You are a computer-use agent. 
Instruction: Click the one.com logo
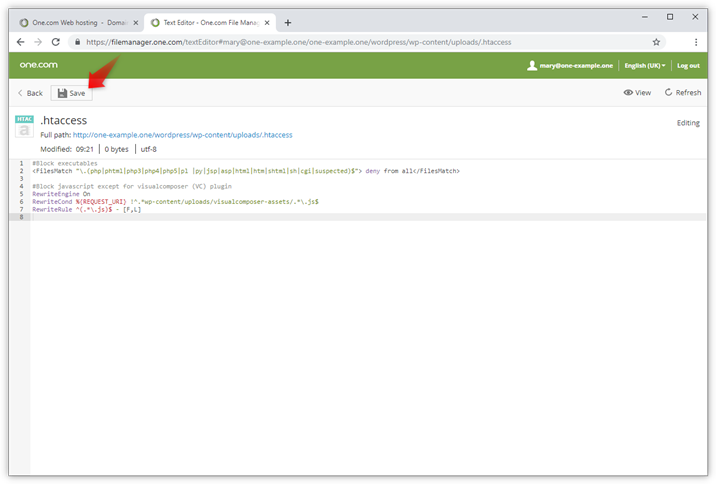pos(40,65)
